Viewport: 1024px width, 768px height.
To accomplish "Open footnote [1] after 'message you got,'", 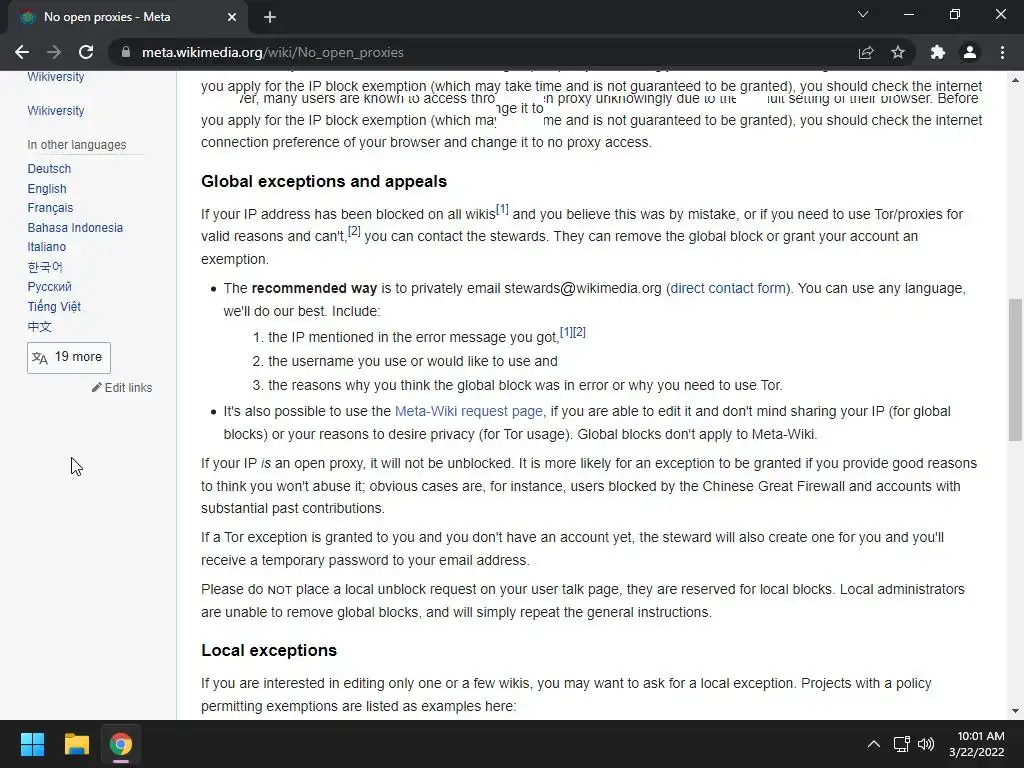I will click(x=566, y=332).
